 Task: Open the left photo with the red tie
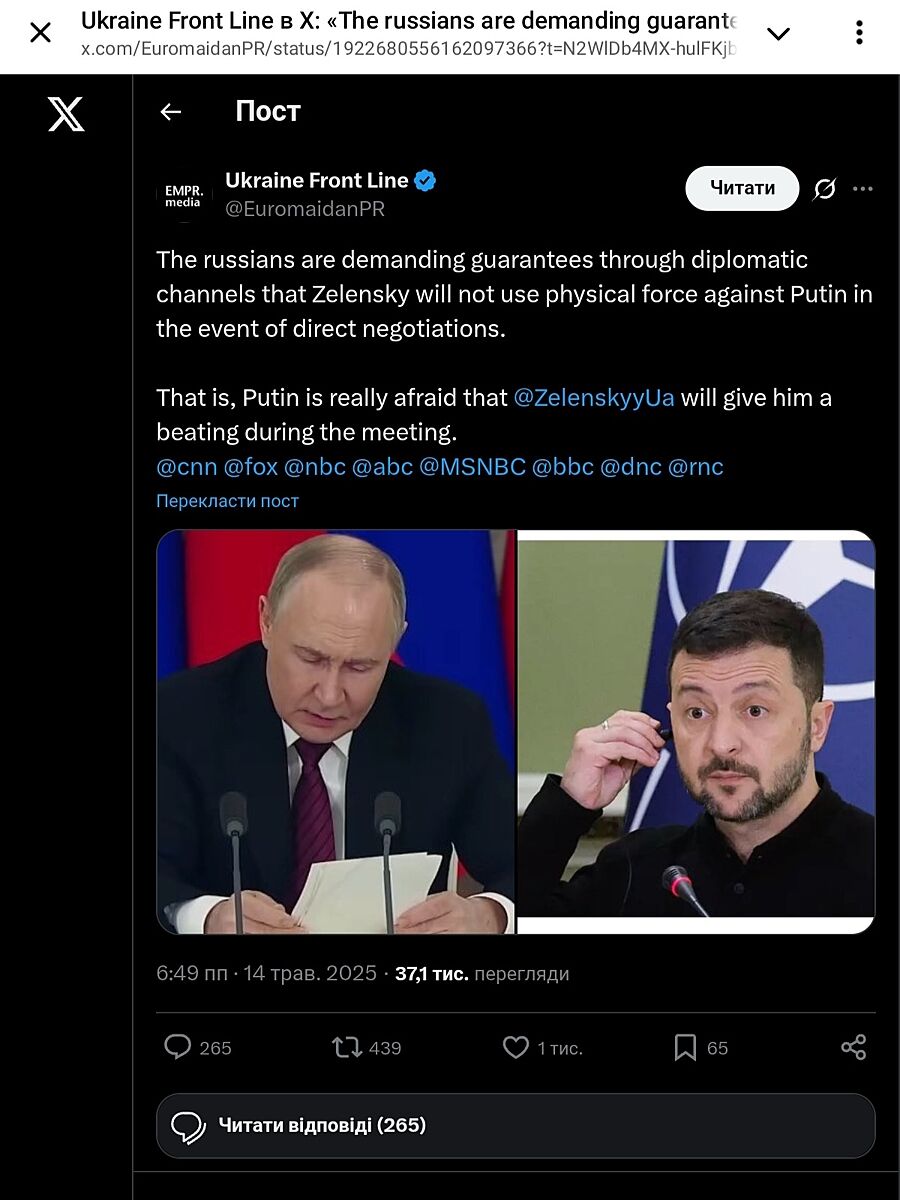coord(336,731)
